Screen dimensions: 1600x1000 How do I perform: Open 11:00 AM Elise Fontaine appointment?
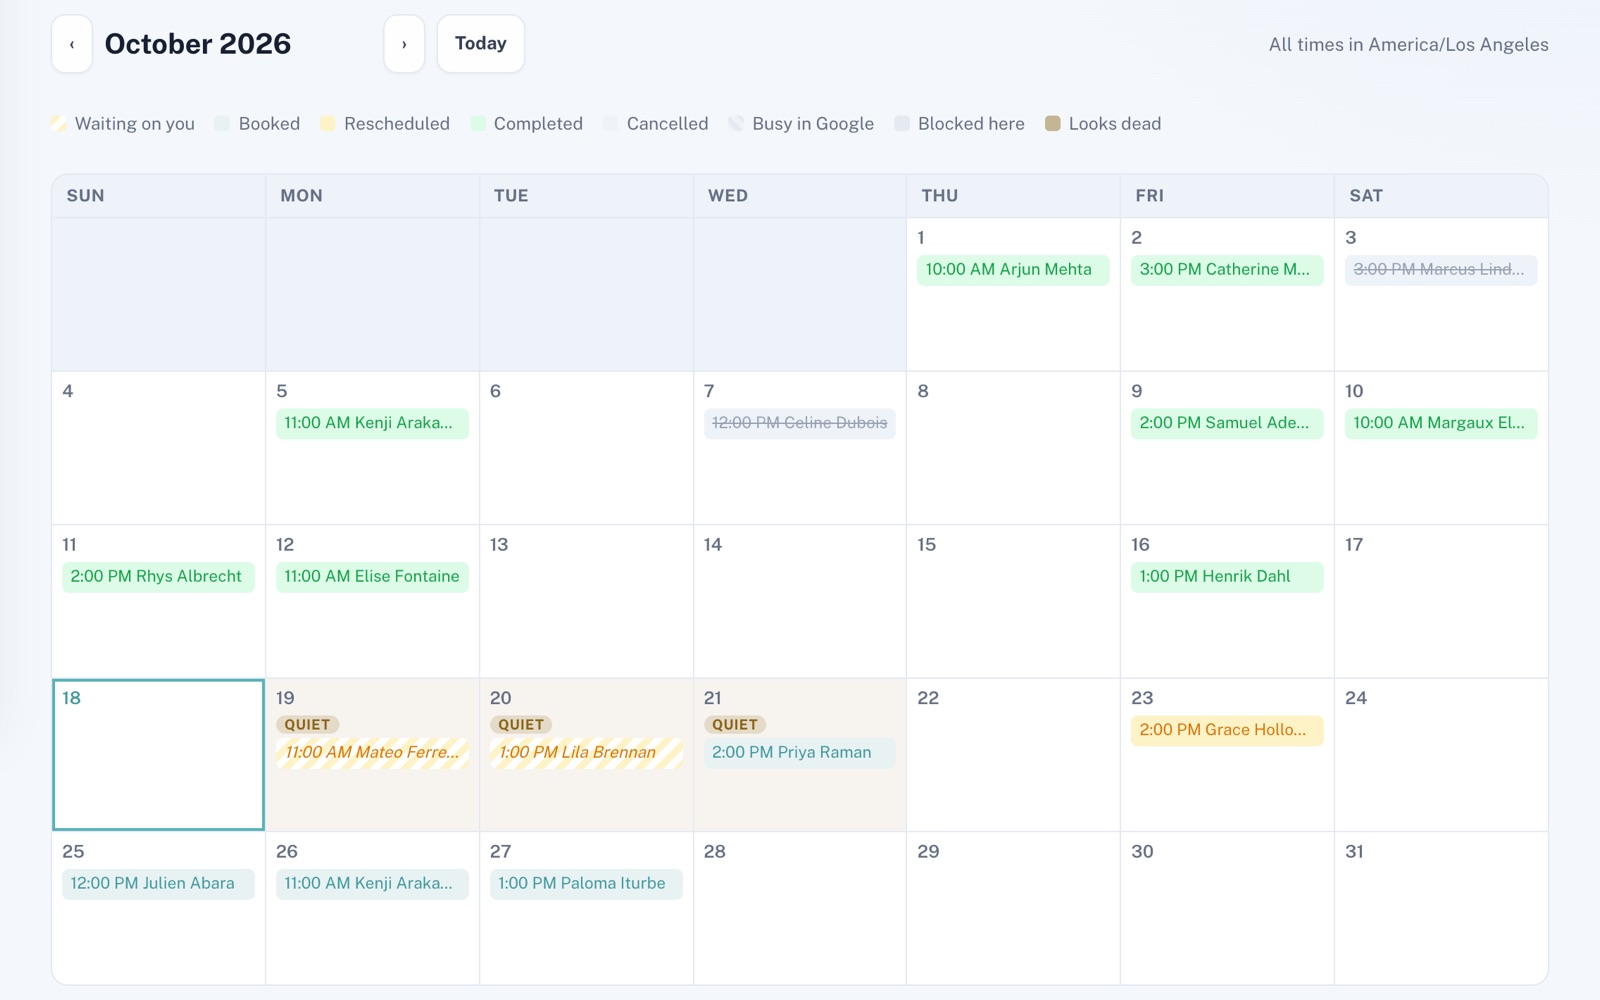(x=372, y=577)
